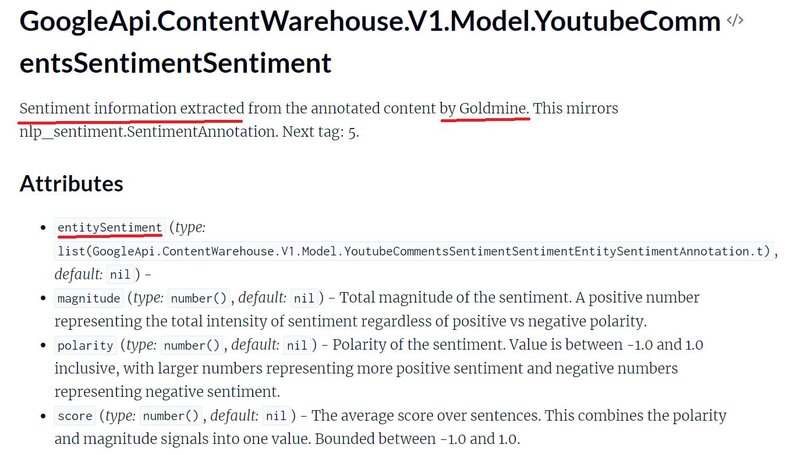Click the YoutubeCommentsSentimentSentiment page title
790x455 pixels.
click(x=370, y=42)
